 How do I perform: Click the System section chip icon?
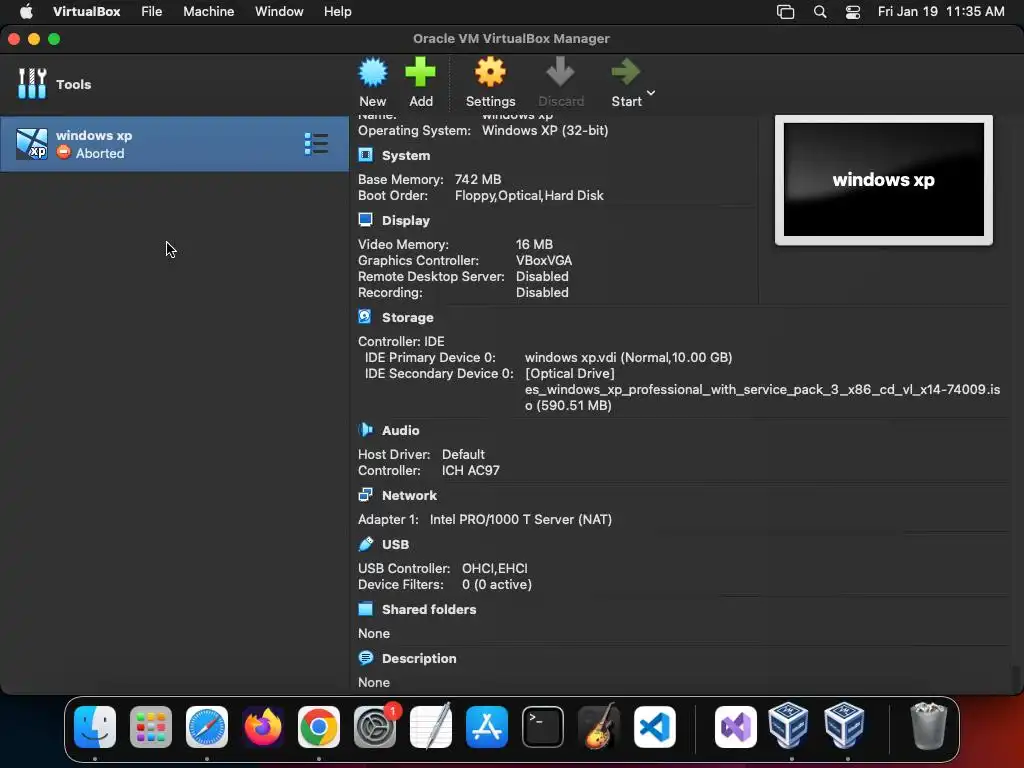coord(366,155)
